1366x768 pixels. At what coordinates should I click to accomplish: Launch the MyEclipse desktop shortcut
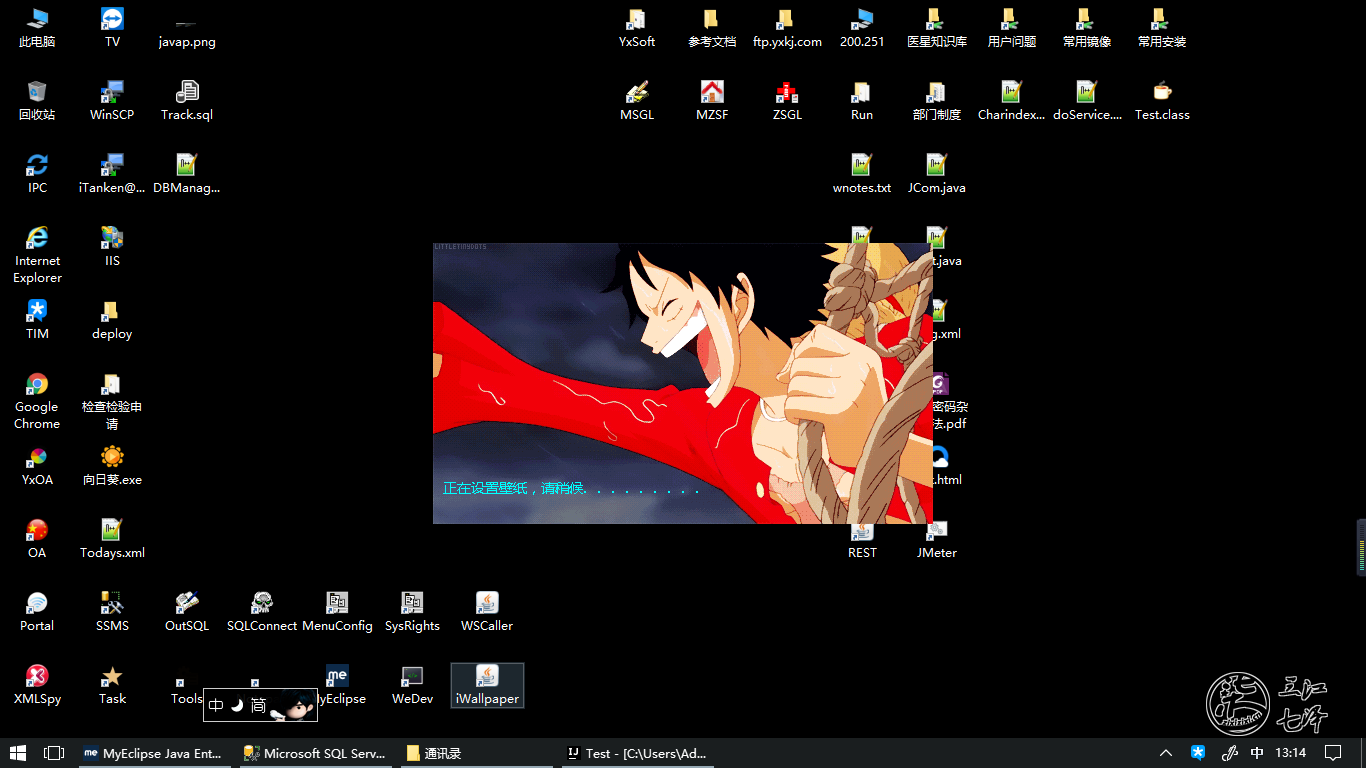point(337,685)
